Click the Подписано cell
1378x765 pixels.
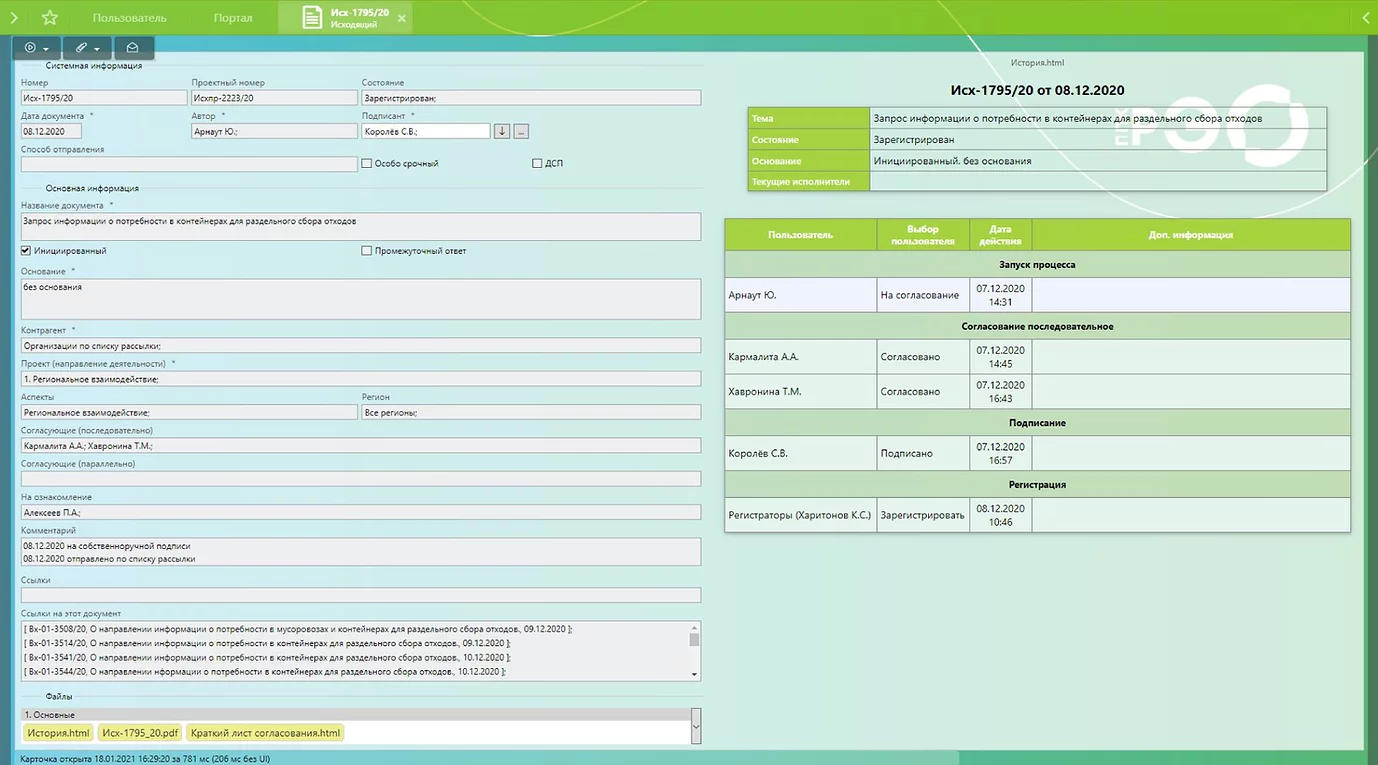tap(923, 453)
